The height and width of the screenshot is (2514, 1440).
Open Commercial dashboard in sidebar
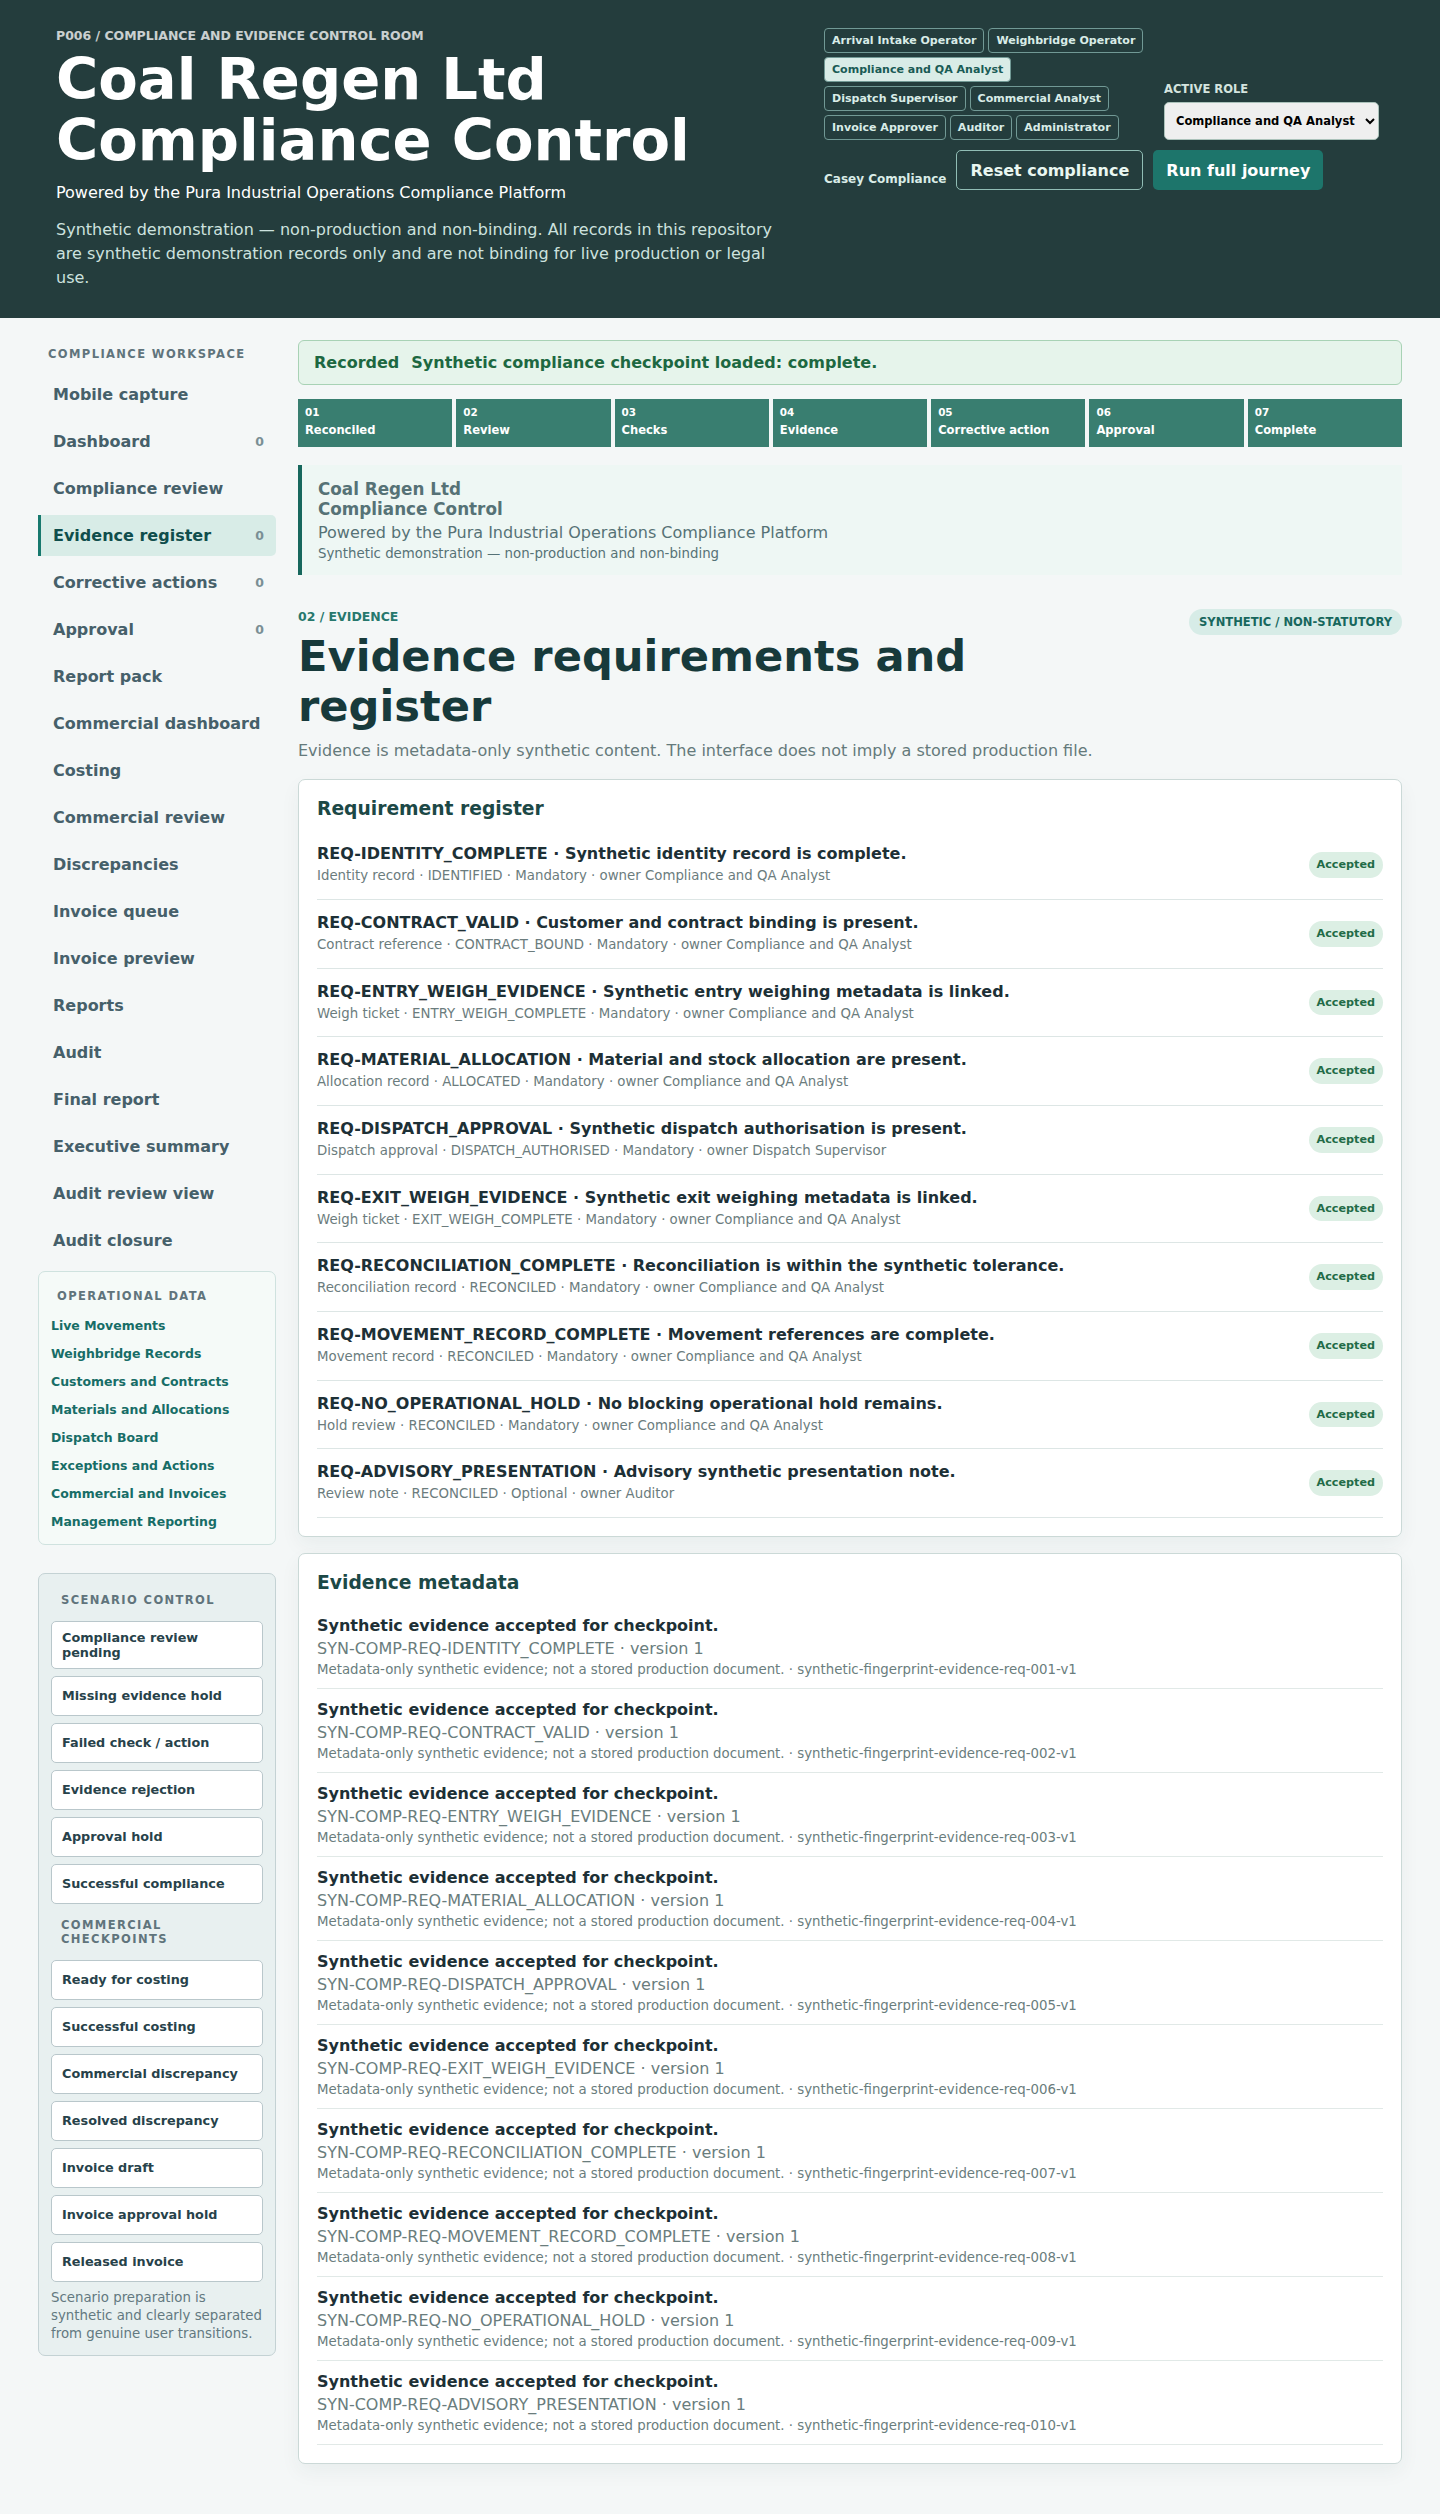pos(157,723)
